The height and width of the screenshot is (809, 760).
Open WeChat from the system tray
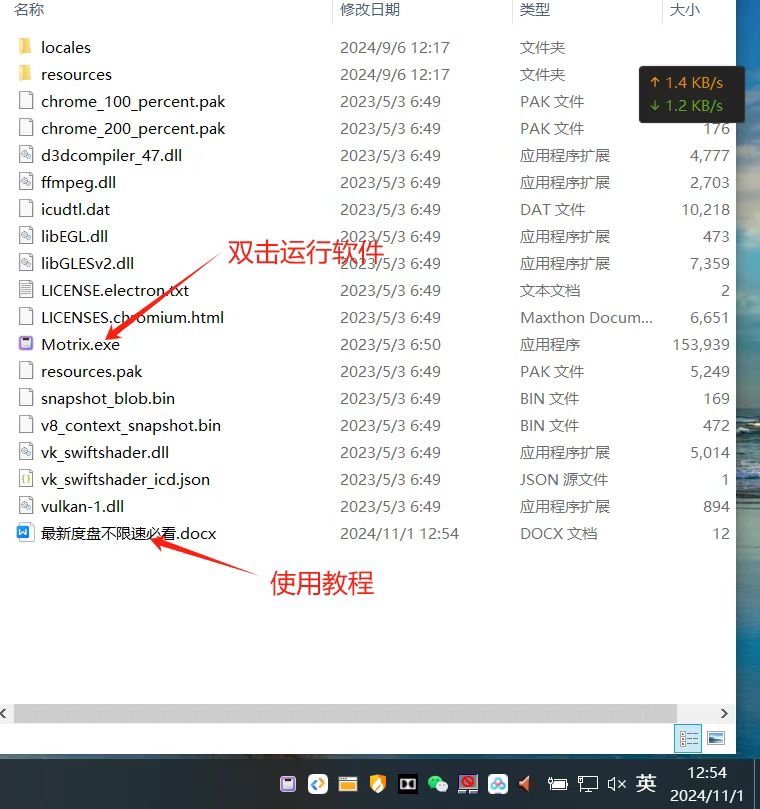437,784
